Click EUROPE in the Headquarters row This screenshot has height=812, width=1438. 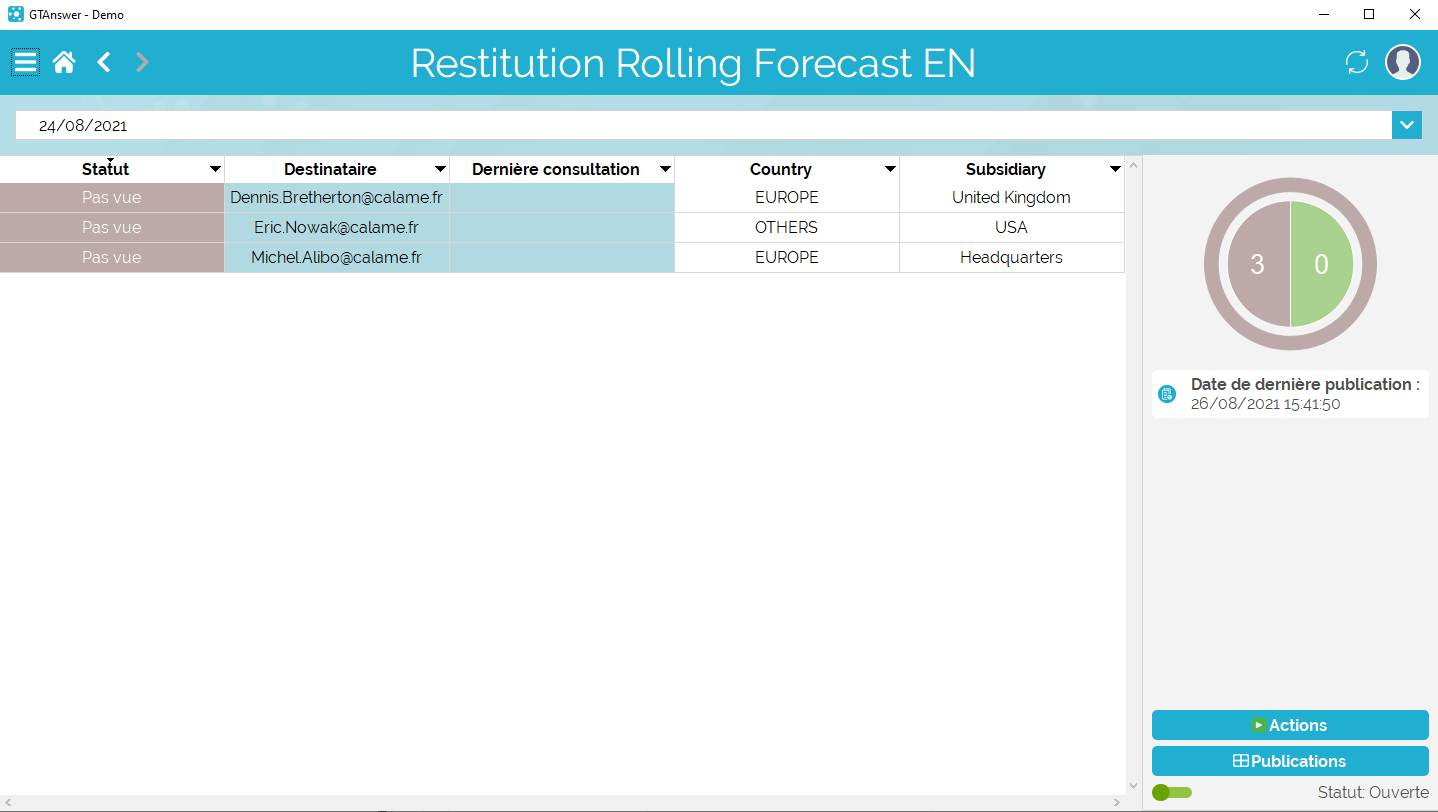787,258
